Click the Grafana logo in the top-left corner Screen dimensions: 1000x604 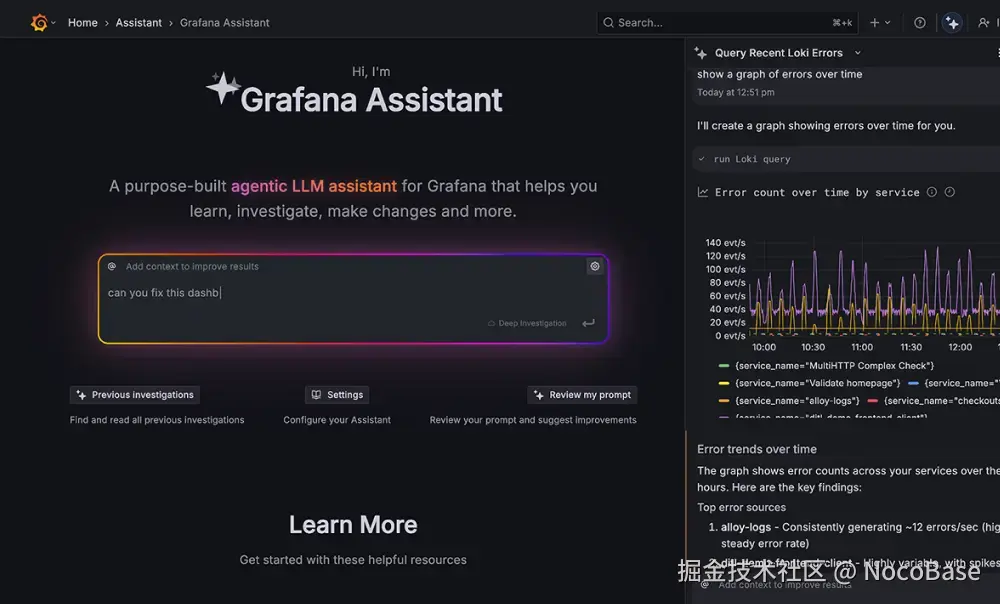point(39,22)
